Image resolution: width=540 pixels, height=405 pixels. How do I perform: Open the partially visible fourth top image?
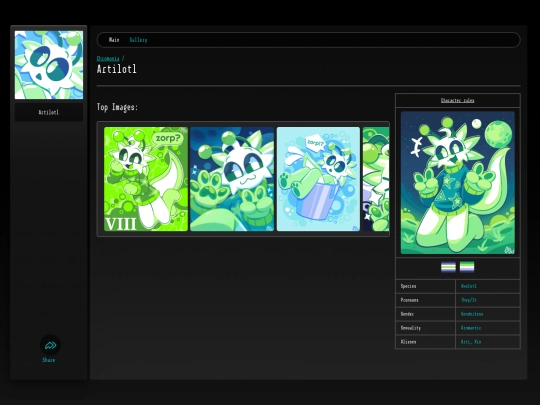(376, 179)
